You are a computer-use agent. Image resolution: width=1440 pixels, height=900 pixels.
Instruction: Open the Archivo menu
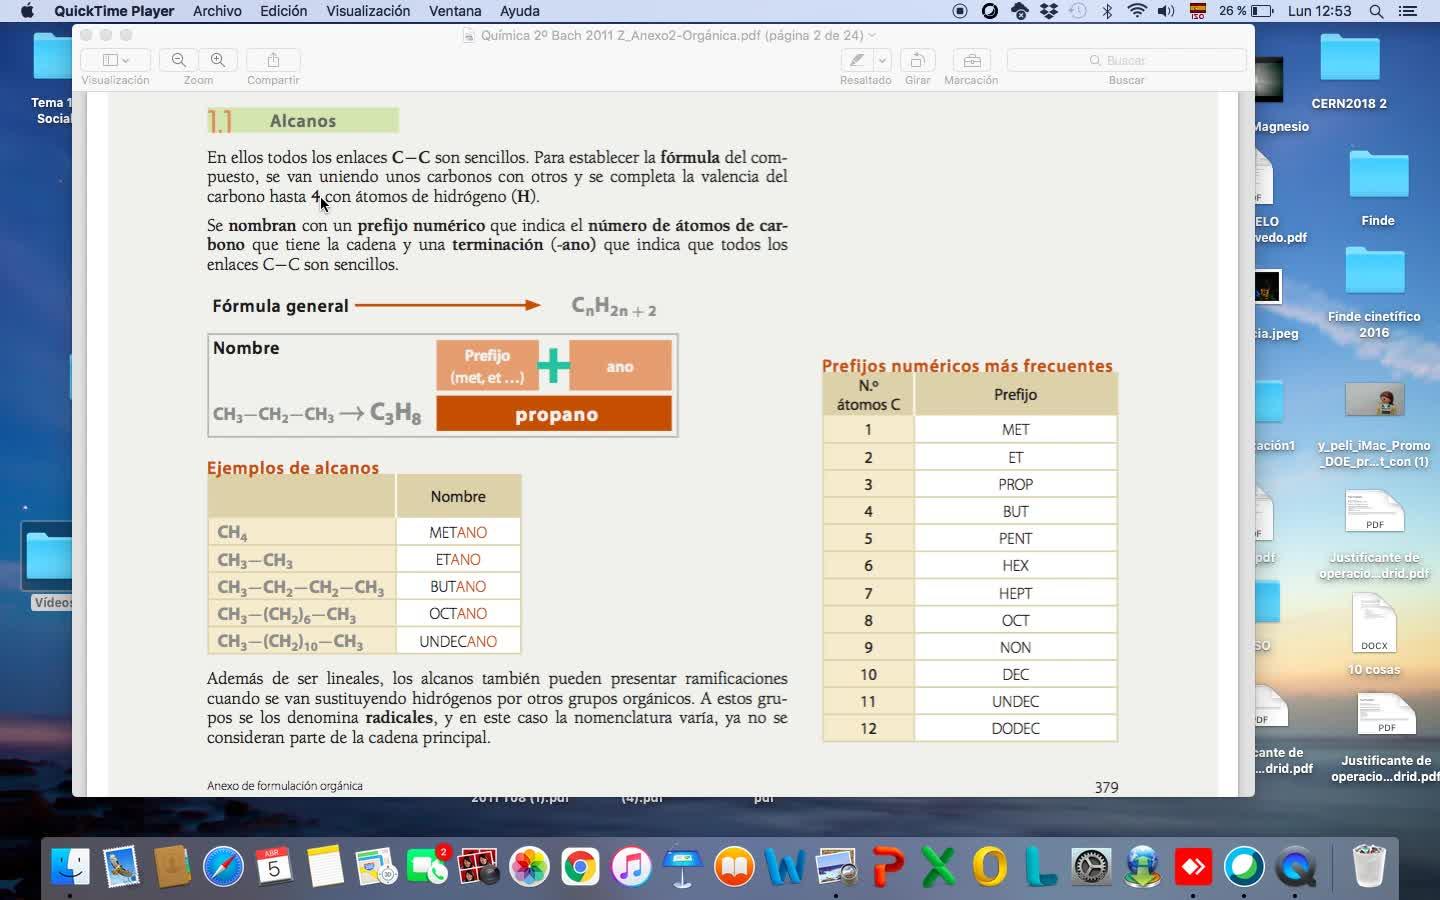click(x=217, y=11)
